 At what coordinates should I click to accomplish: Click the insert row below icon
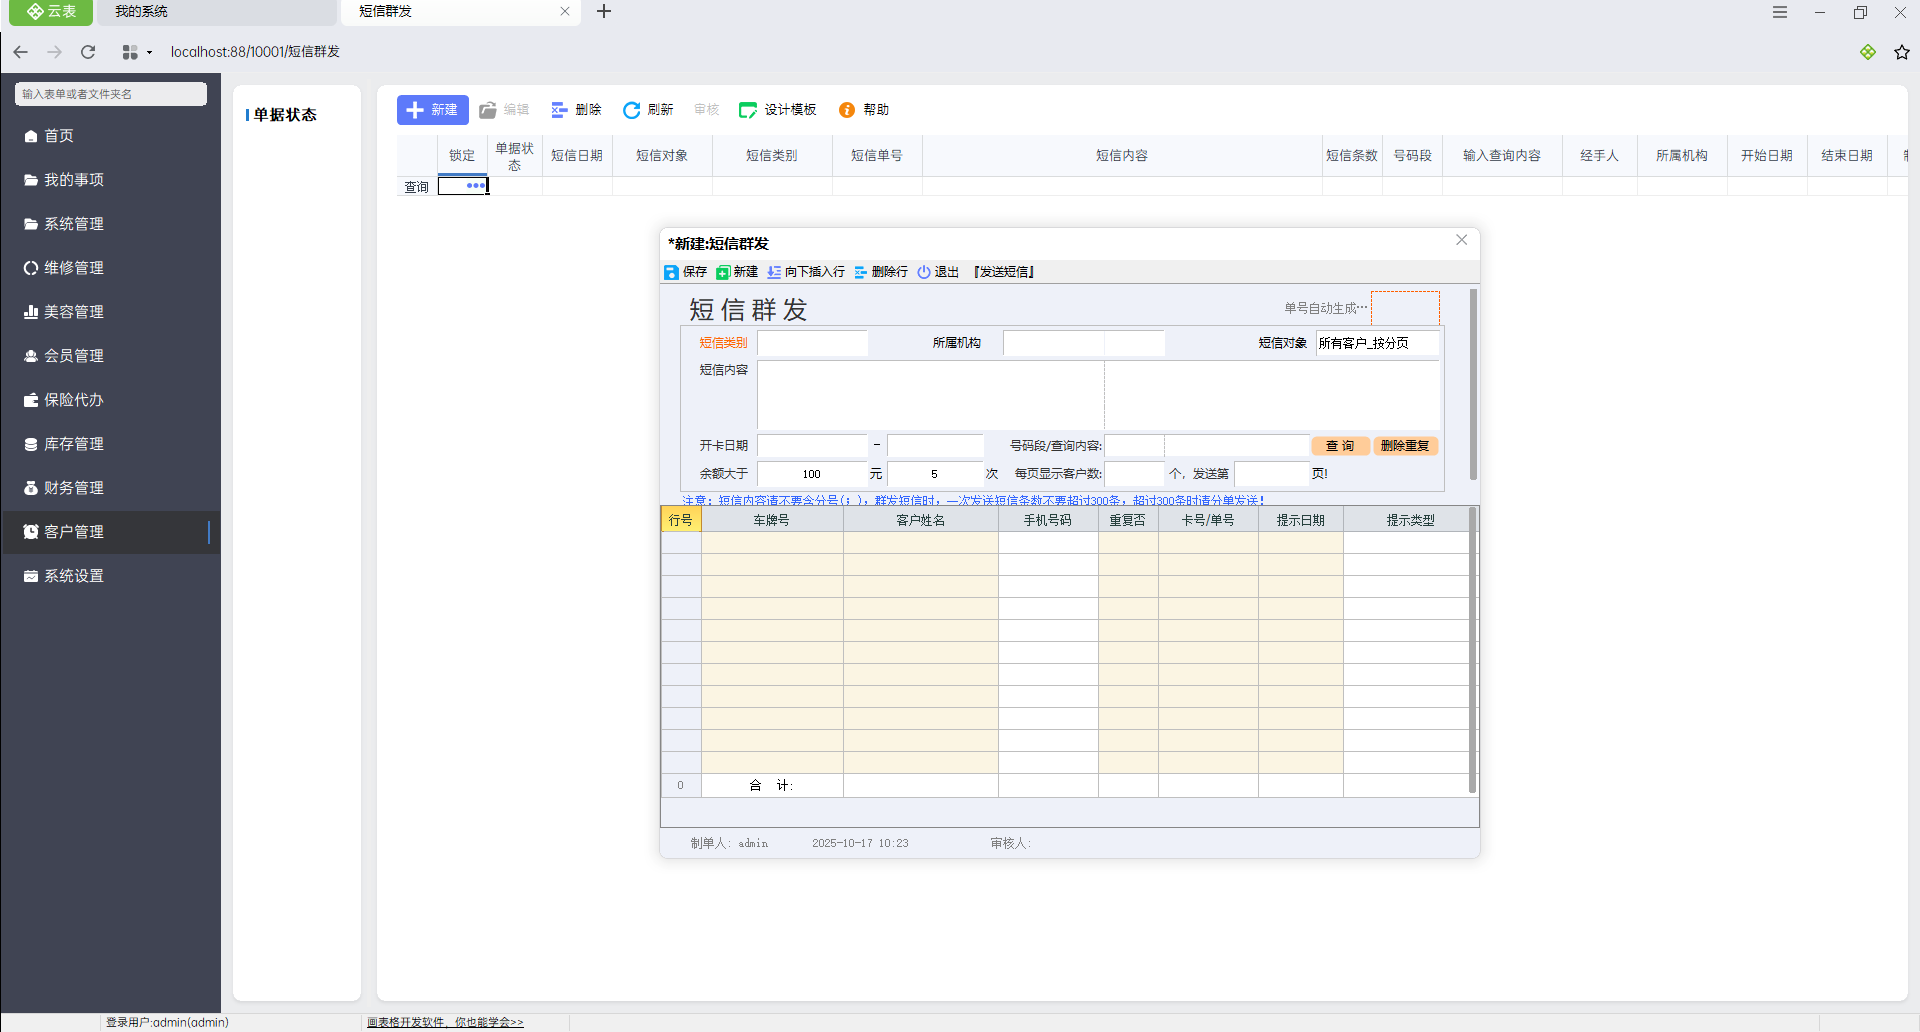pyautogui.click(x=774, y=272)
